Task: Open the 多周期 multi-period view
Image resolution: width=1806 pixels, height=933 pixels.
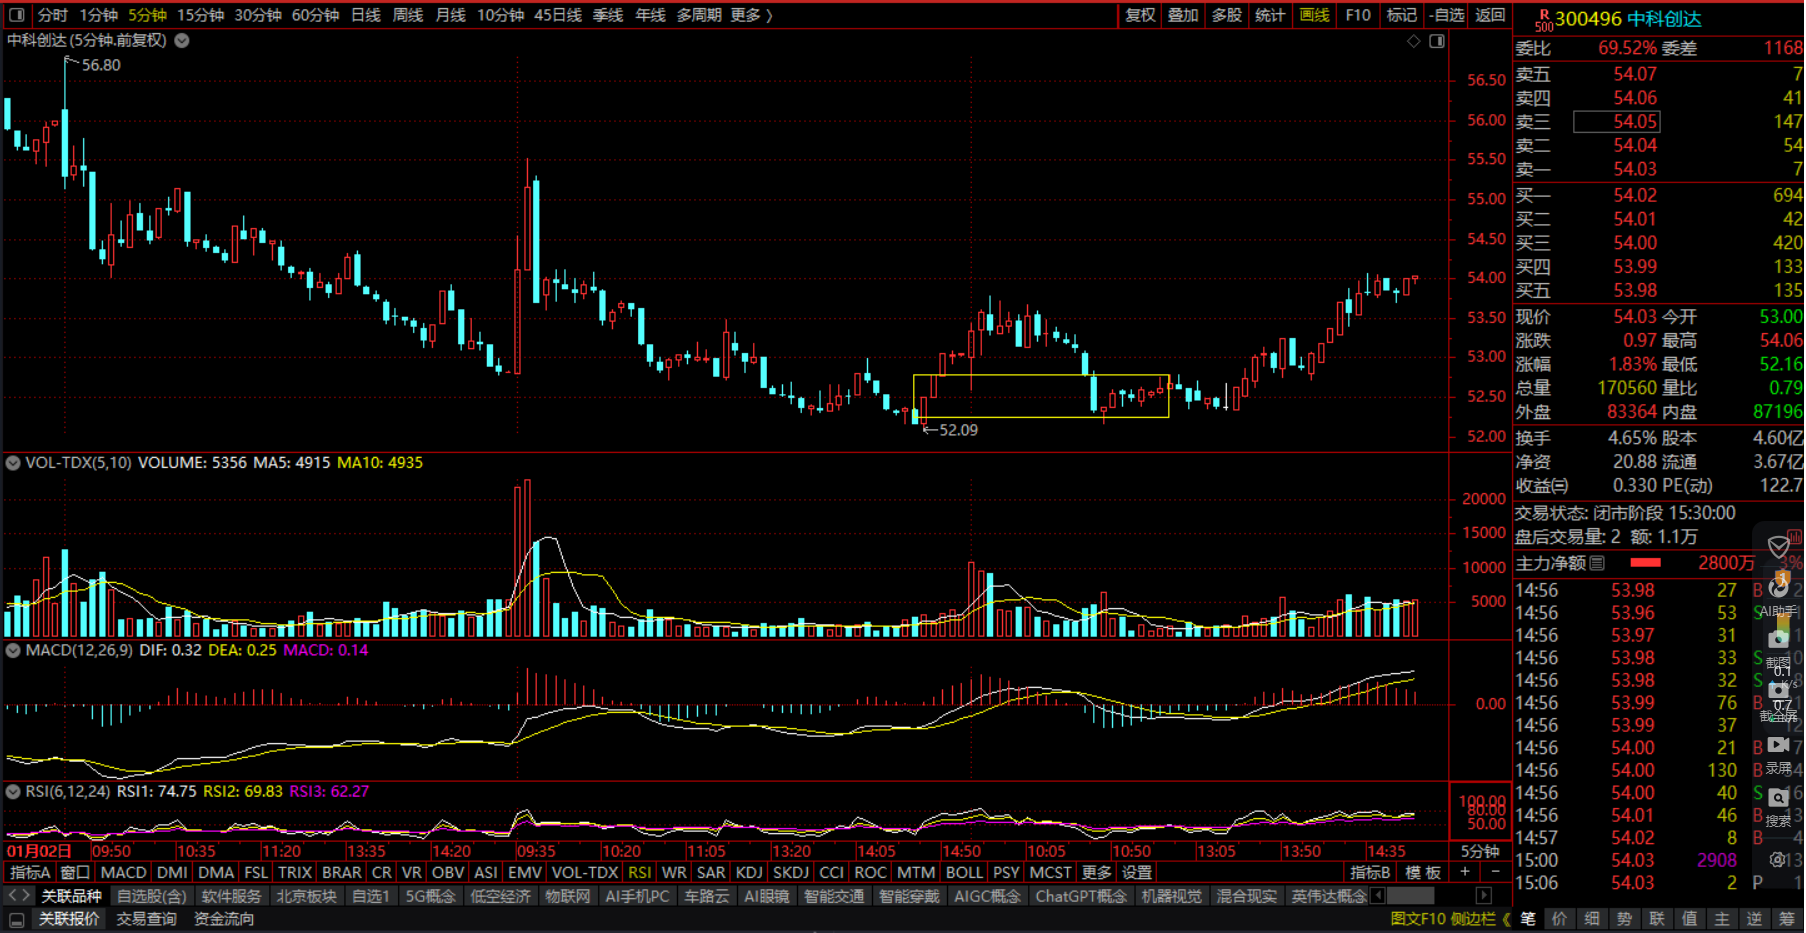Action: (698, 15)
